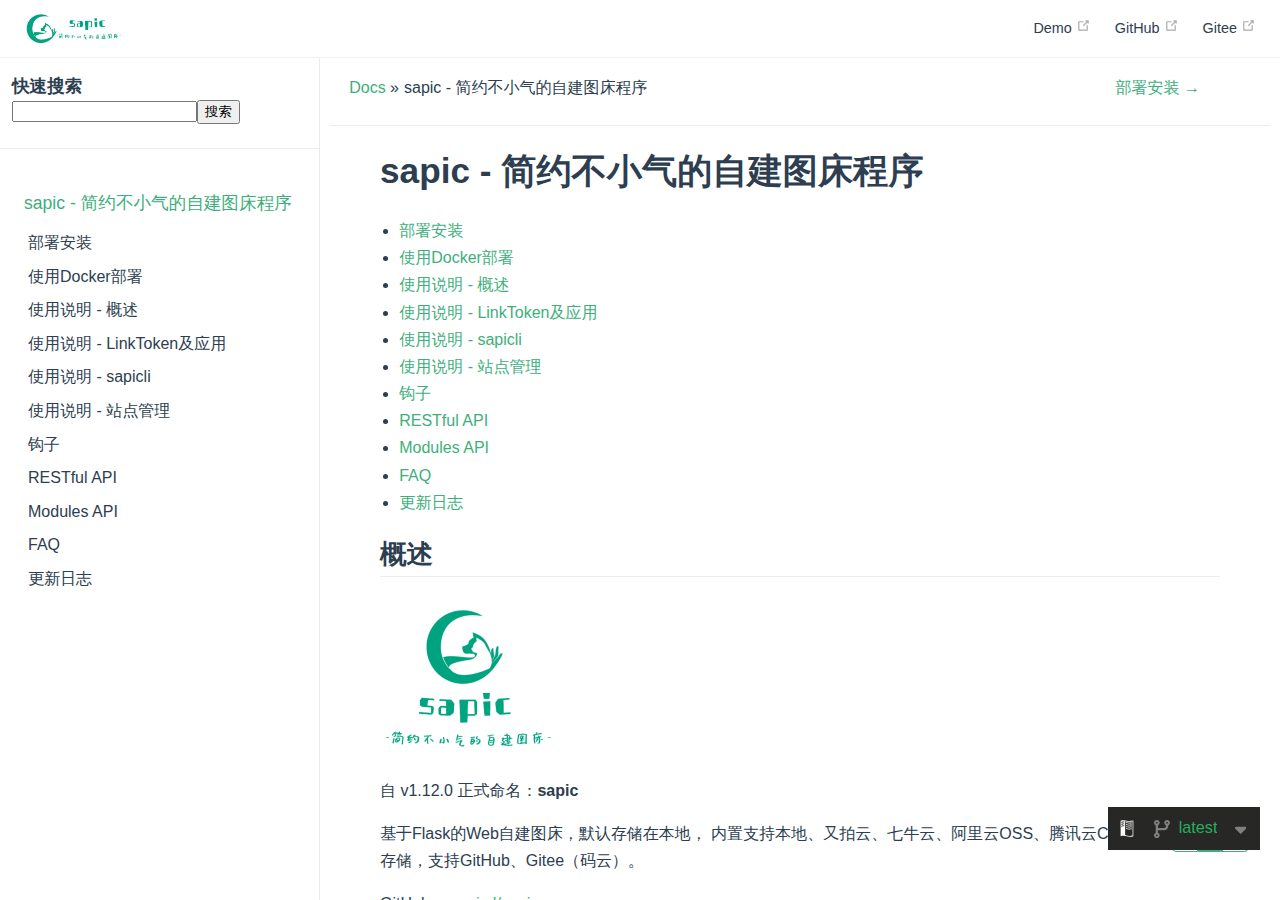Expand the latest version dropdown arrow

1240,830
